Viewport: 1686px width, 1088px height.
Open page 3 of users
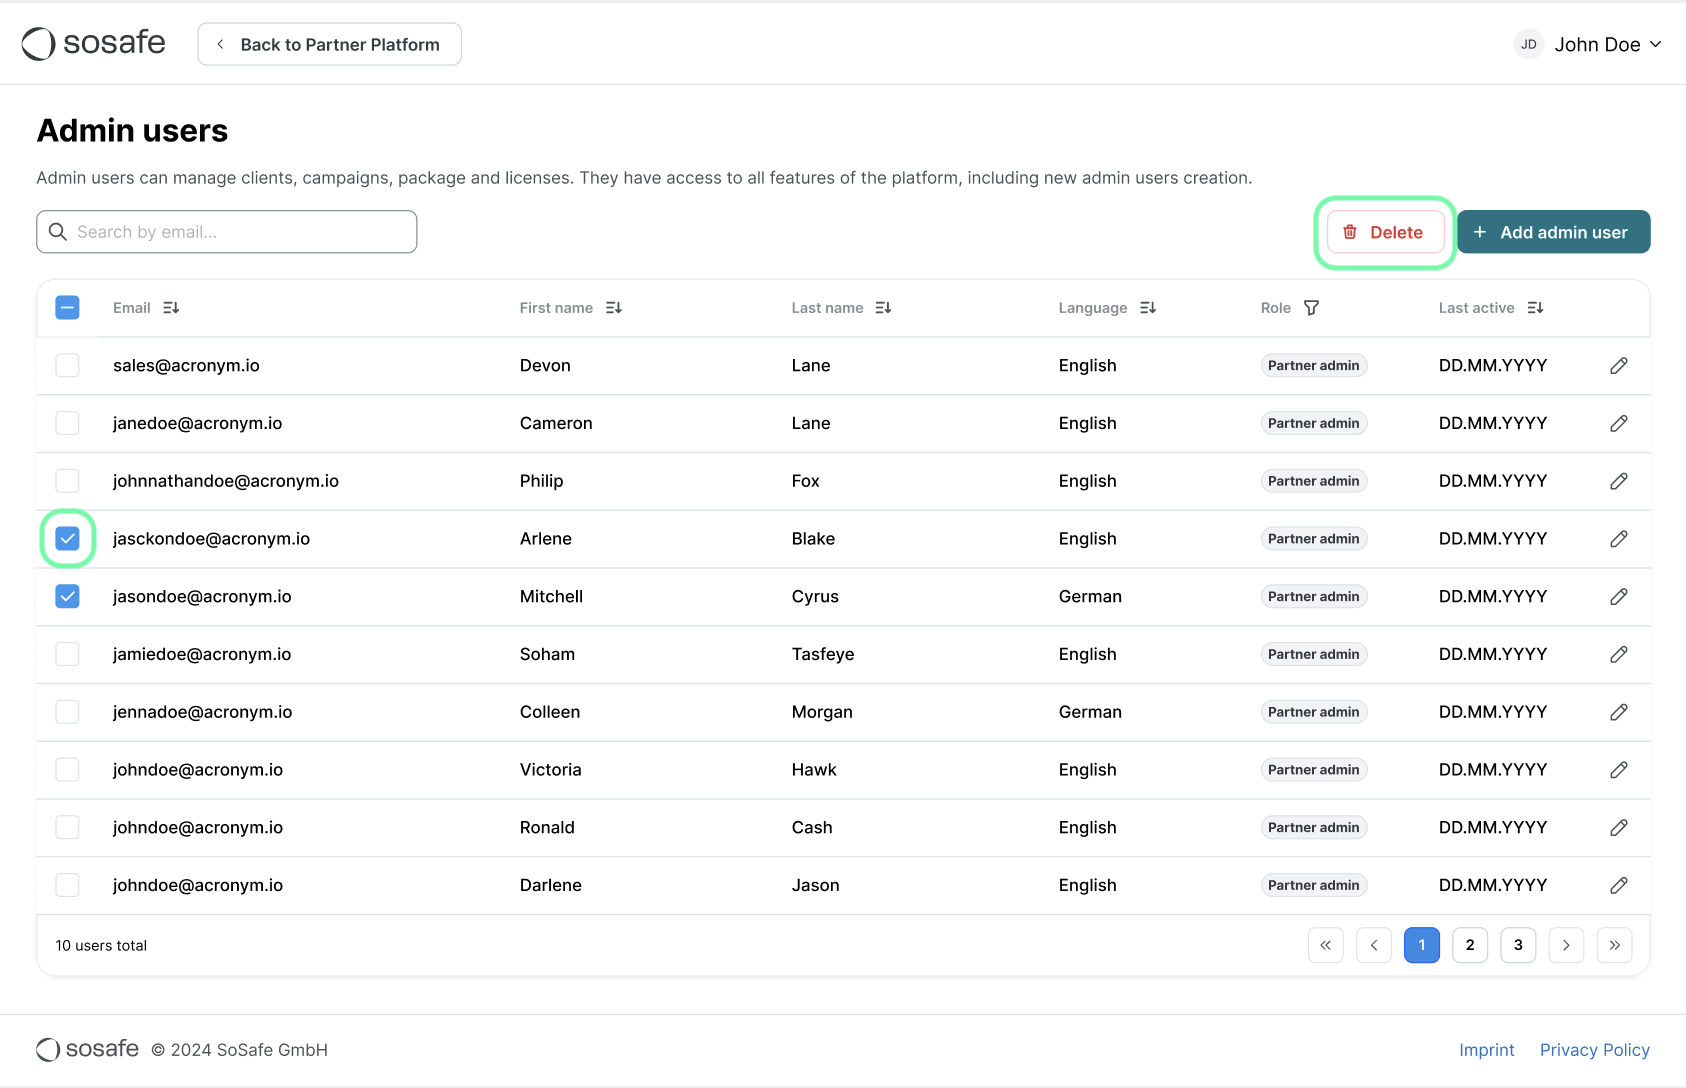click(x=1518, y=945)
